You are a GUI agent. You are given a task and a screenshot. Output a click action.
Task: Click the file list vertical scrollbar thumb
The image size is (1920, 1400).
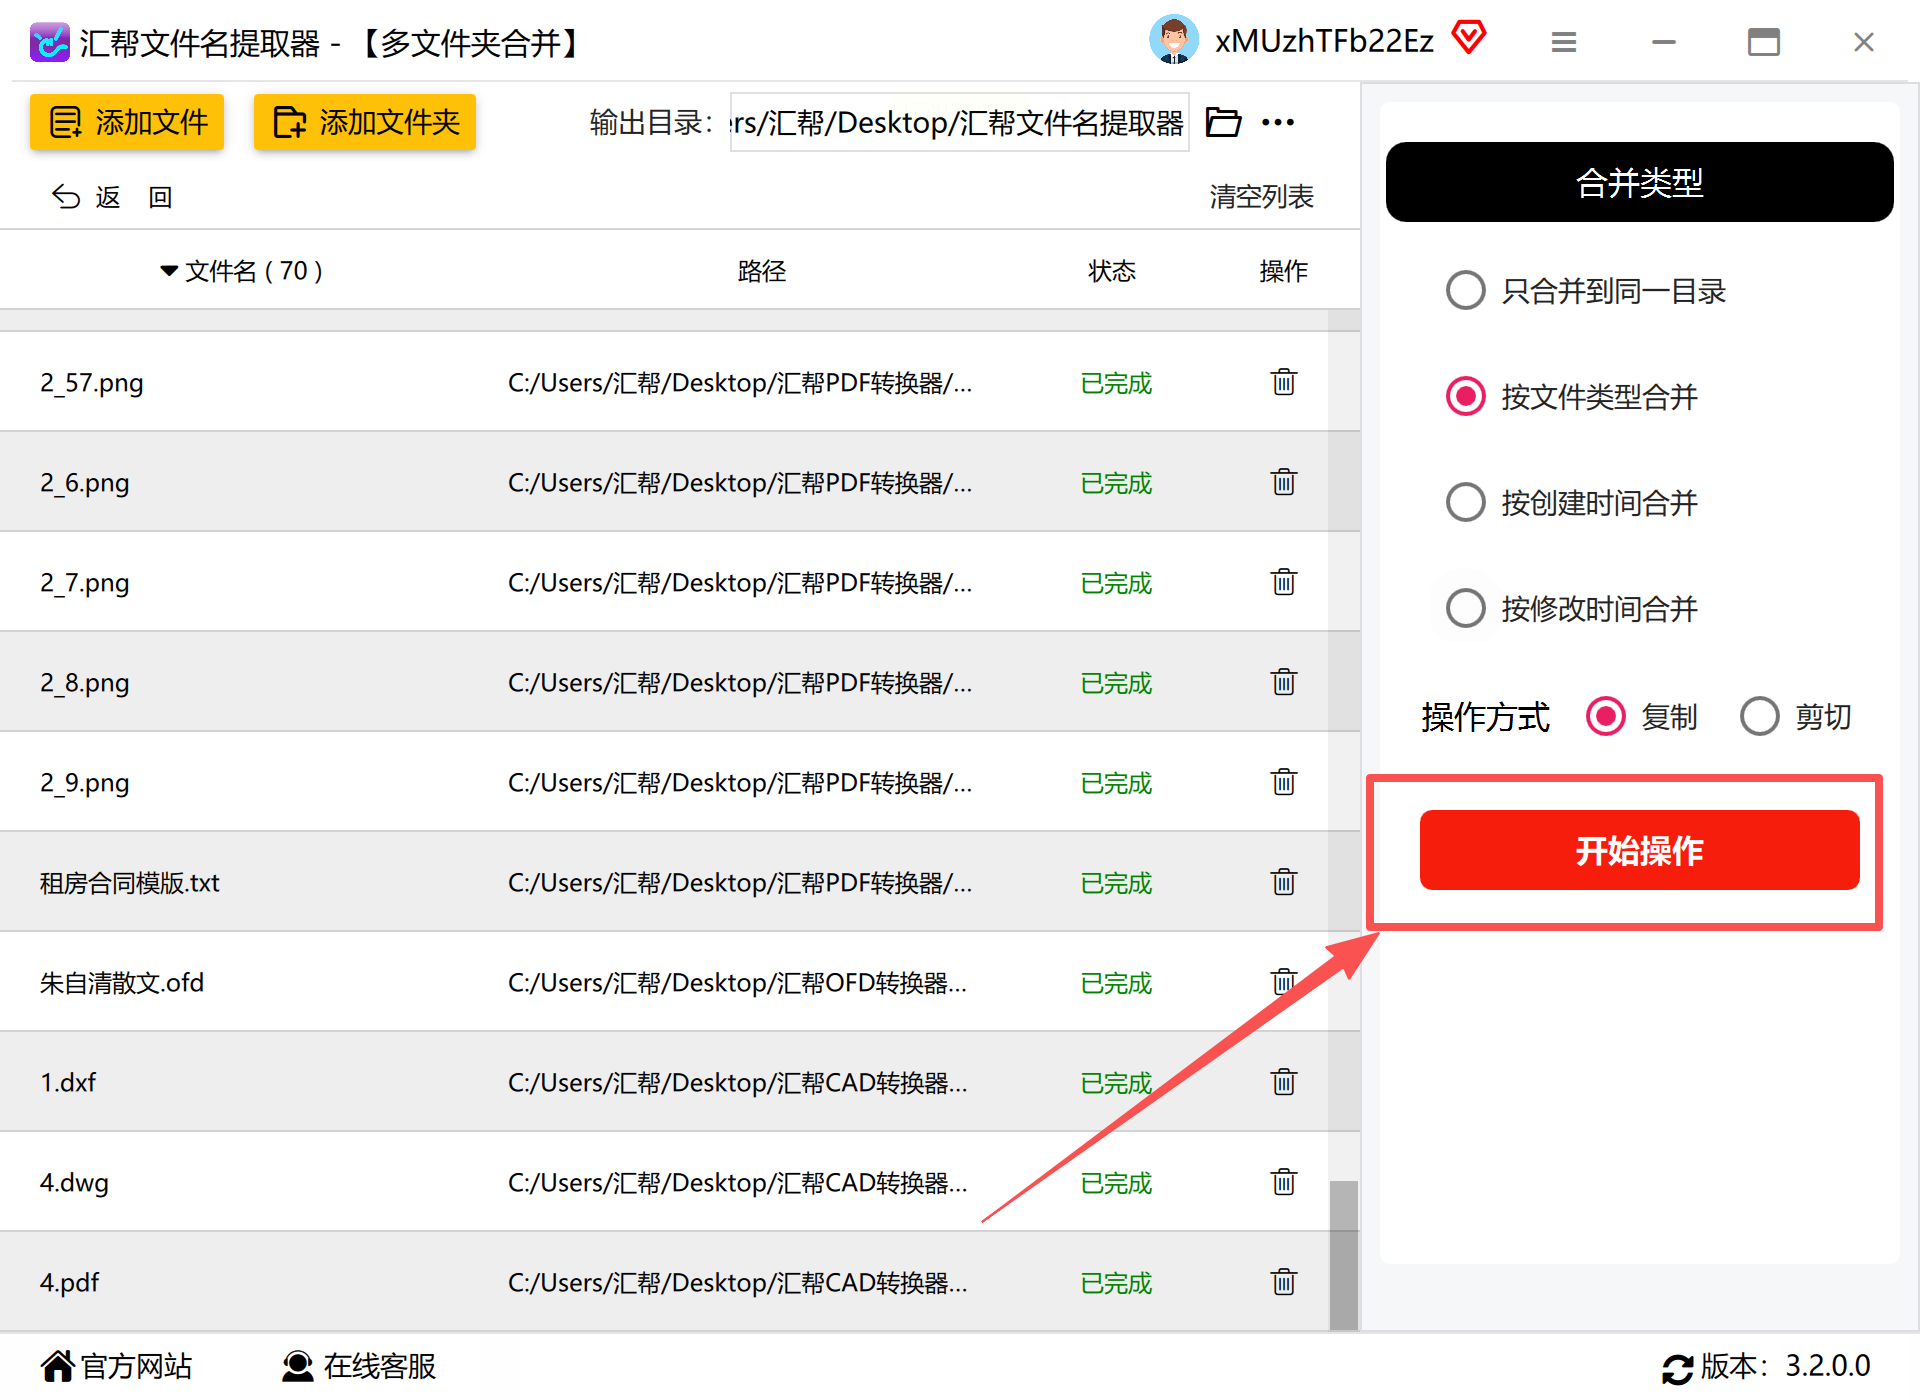coord(1343,1255)
